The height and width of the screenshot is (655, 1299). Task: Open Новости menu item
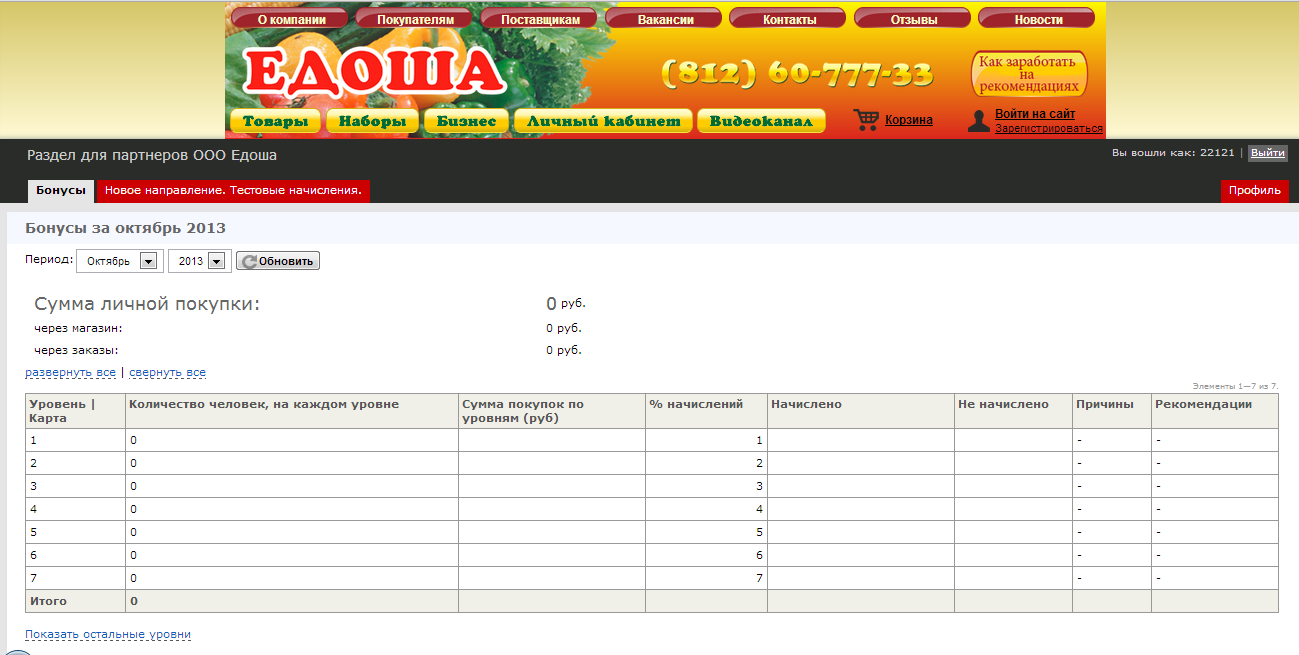[1038, 19]
